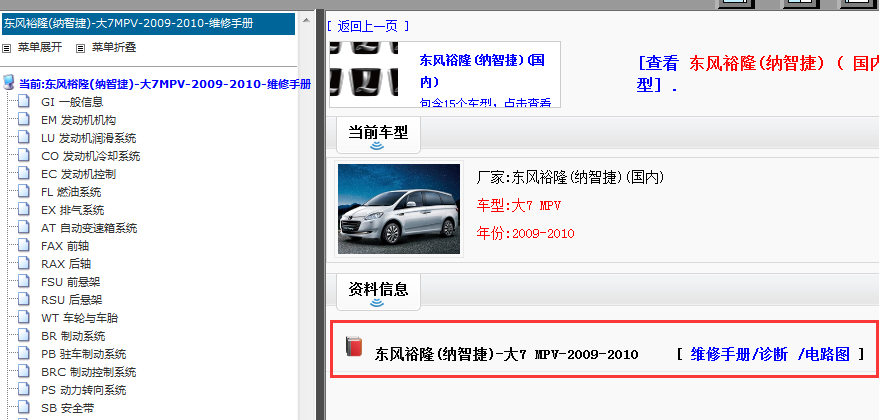Image resolution: width=879 pixels, height=420 pixels.
Task: Collapse the tree with 菜单折叠
Action: point(114,47)
